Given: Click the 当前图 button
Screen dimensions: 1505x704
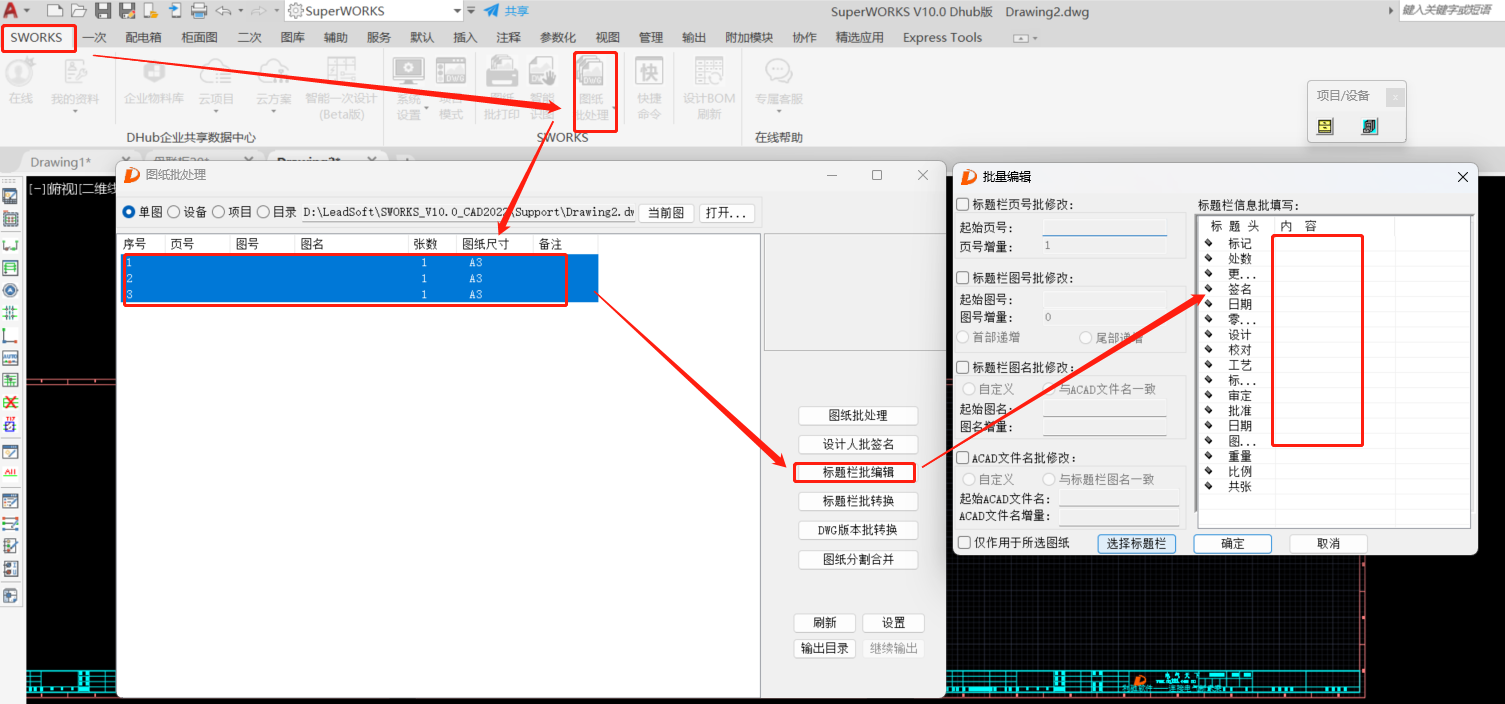Looking at the screenshot, I should point(666,213).
